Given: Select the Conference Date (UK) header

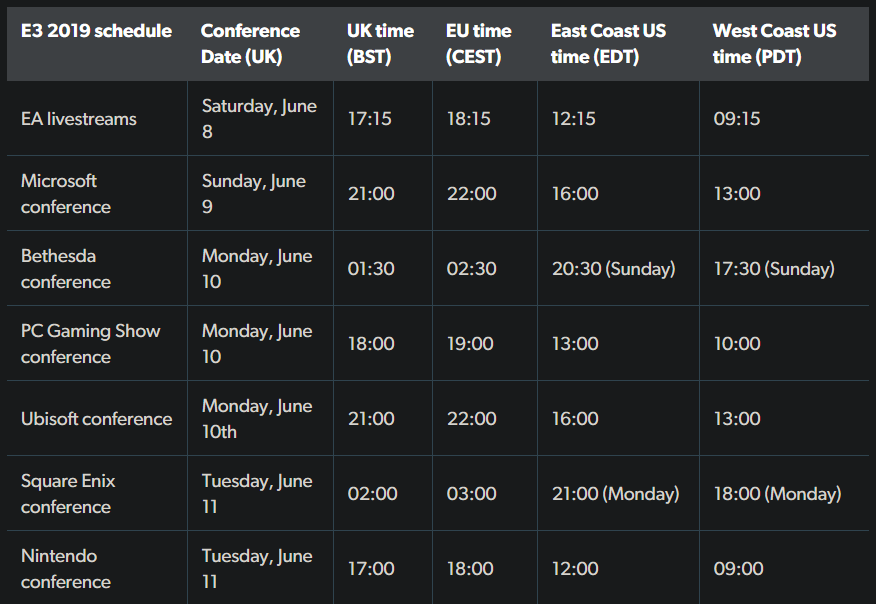Looking at the screenshot, I should tap(250, 44).
